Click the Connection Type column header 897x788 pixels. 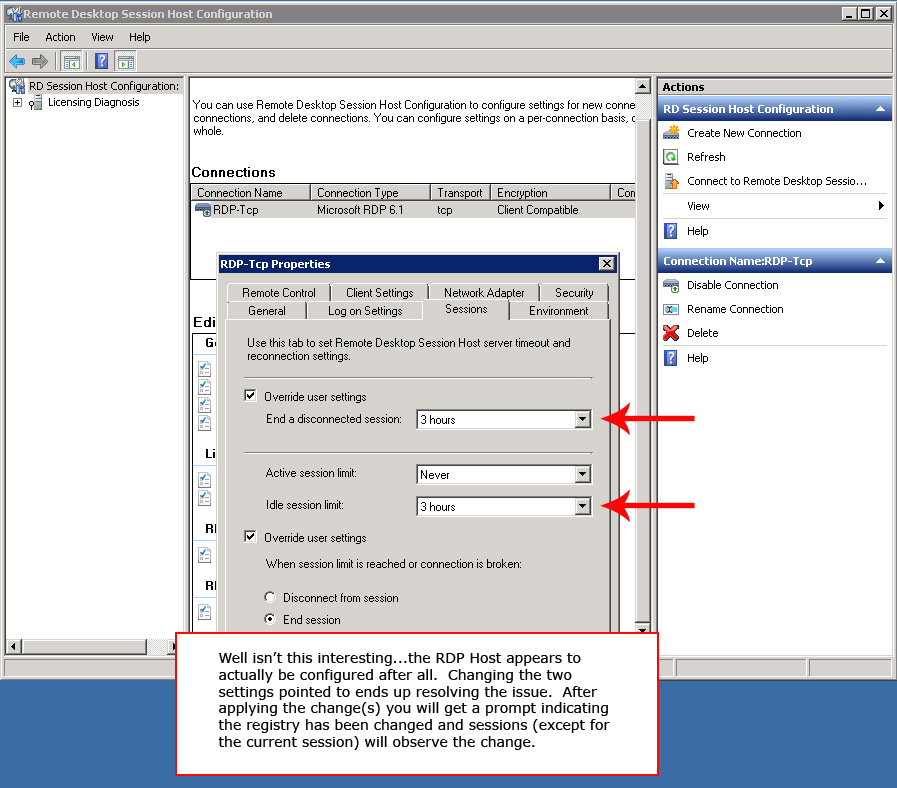coord(371,193)
